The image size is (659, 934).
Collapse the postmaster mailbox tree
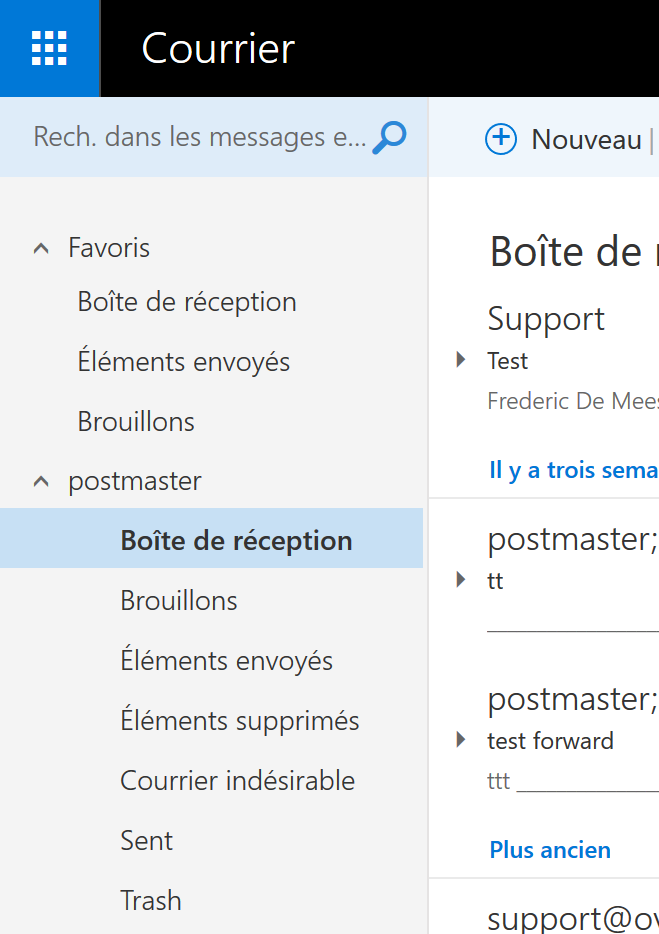[x=41, y=481]
